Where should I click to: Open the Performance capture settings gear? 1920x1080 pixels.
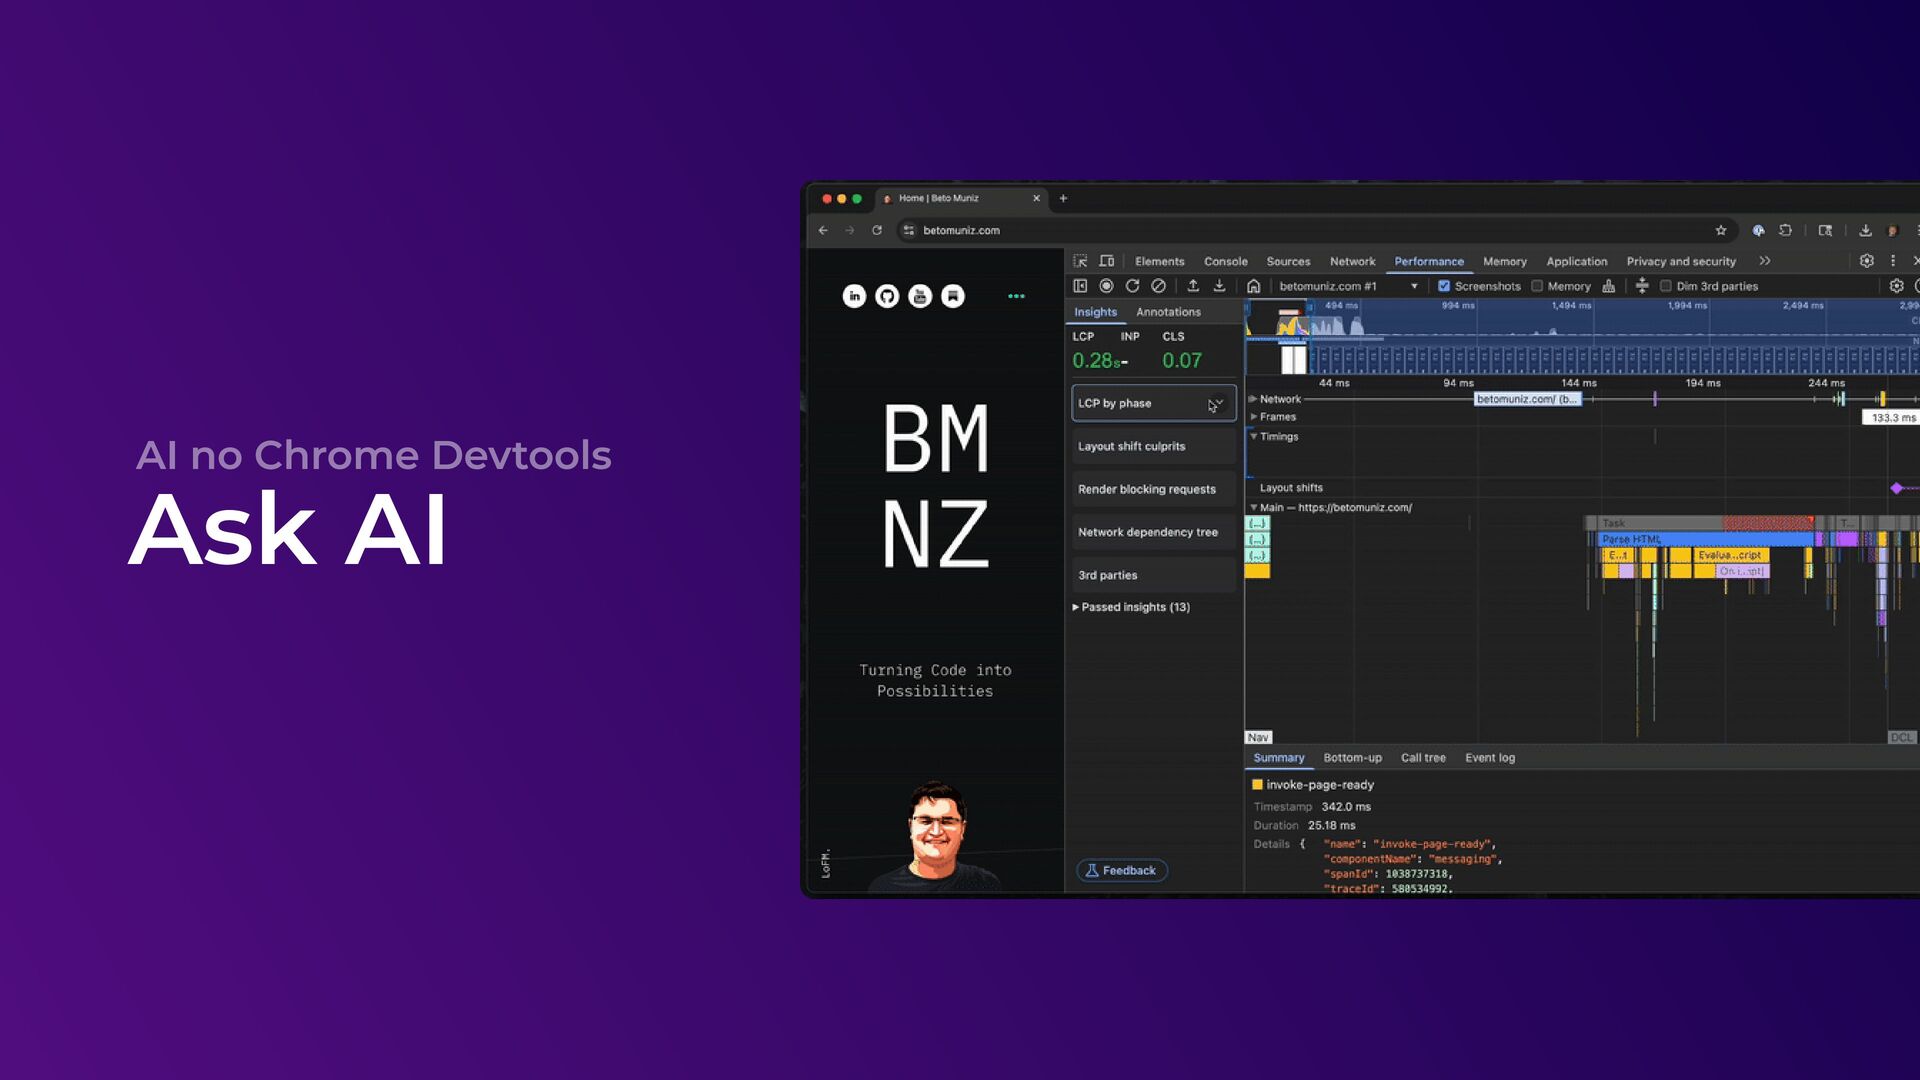tap(1896, 286)
